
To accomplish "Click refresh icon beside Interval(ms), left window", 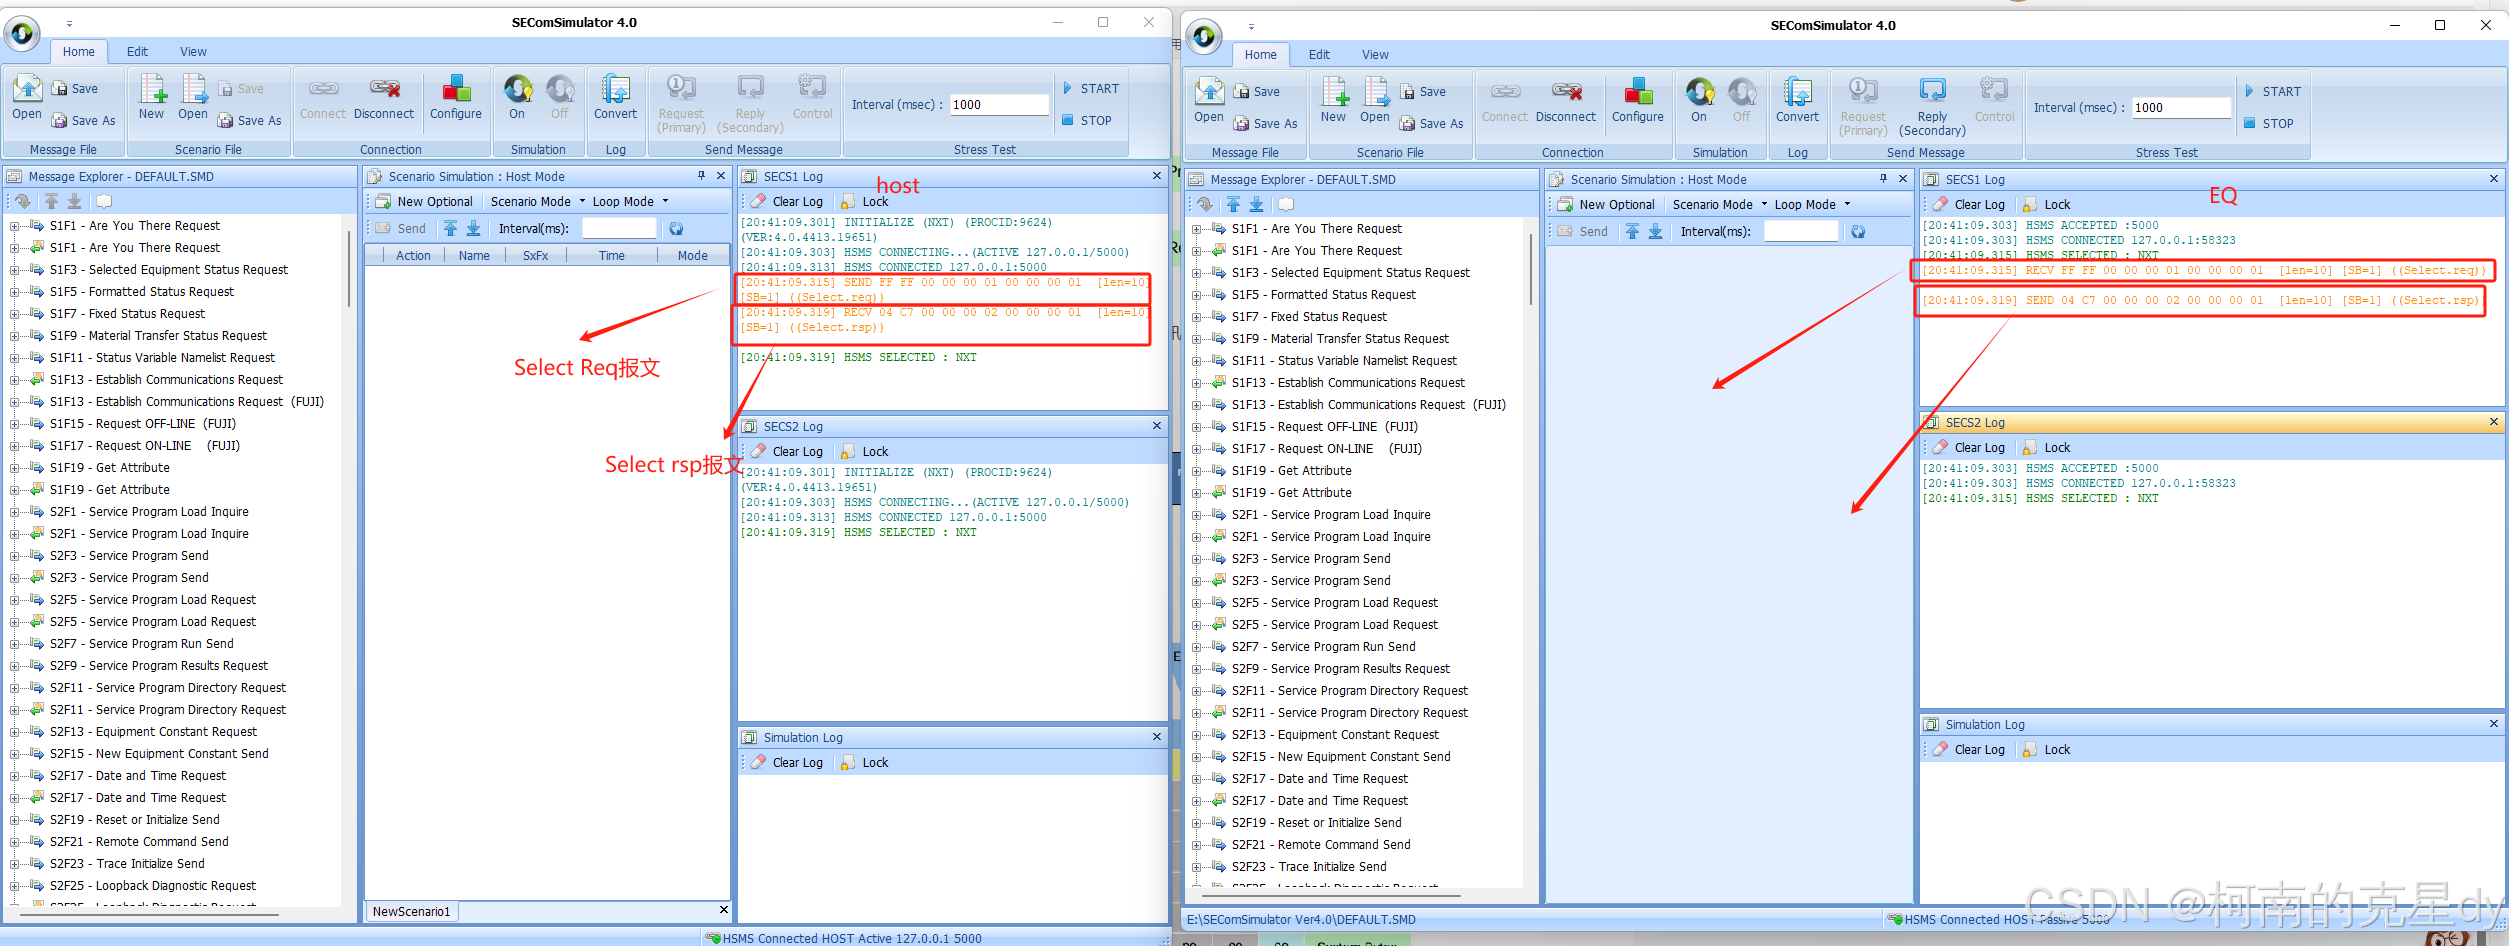I will click(x=676, y=229).
